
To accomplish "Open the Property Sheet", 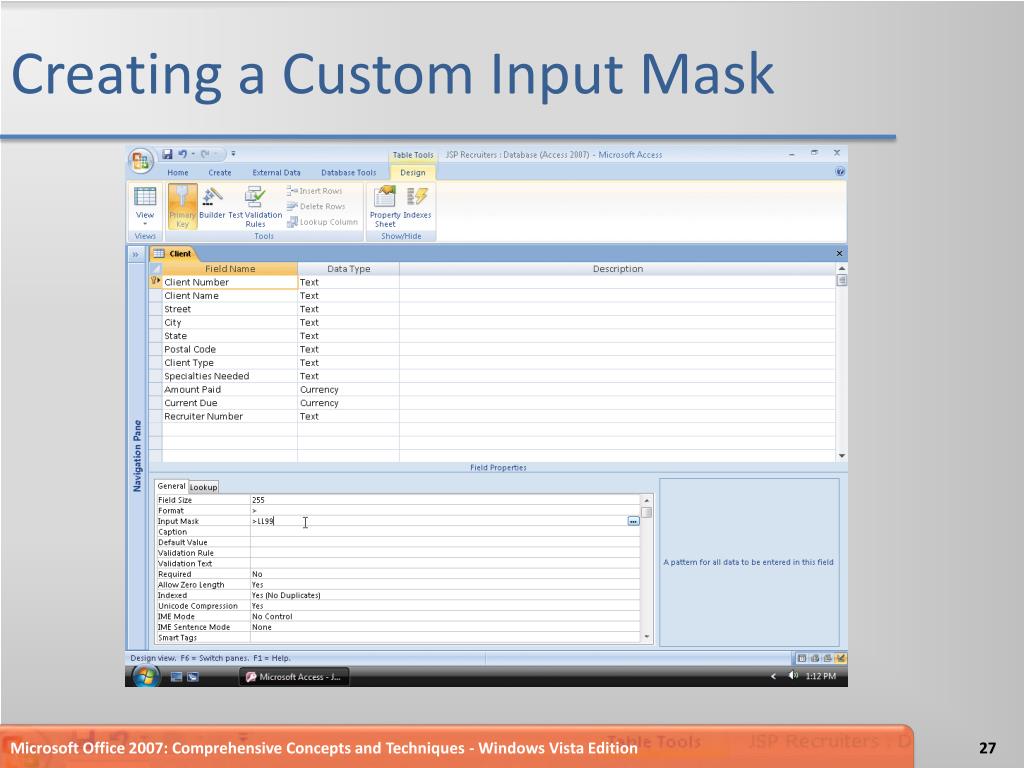I will (x=385, y=206).
